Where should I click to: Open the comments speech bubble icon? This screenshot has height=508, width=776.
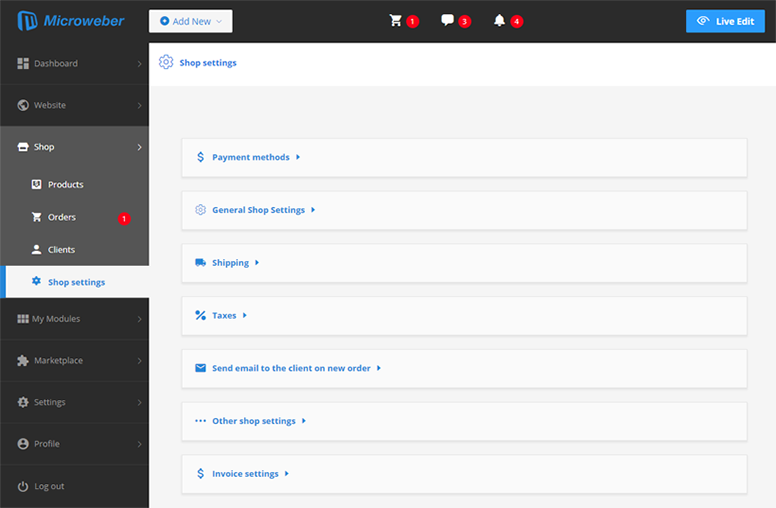pyautogui.click(x=447, y=20)
